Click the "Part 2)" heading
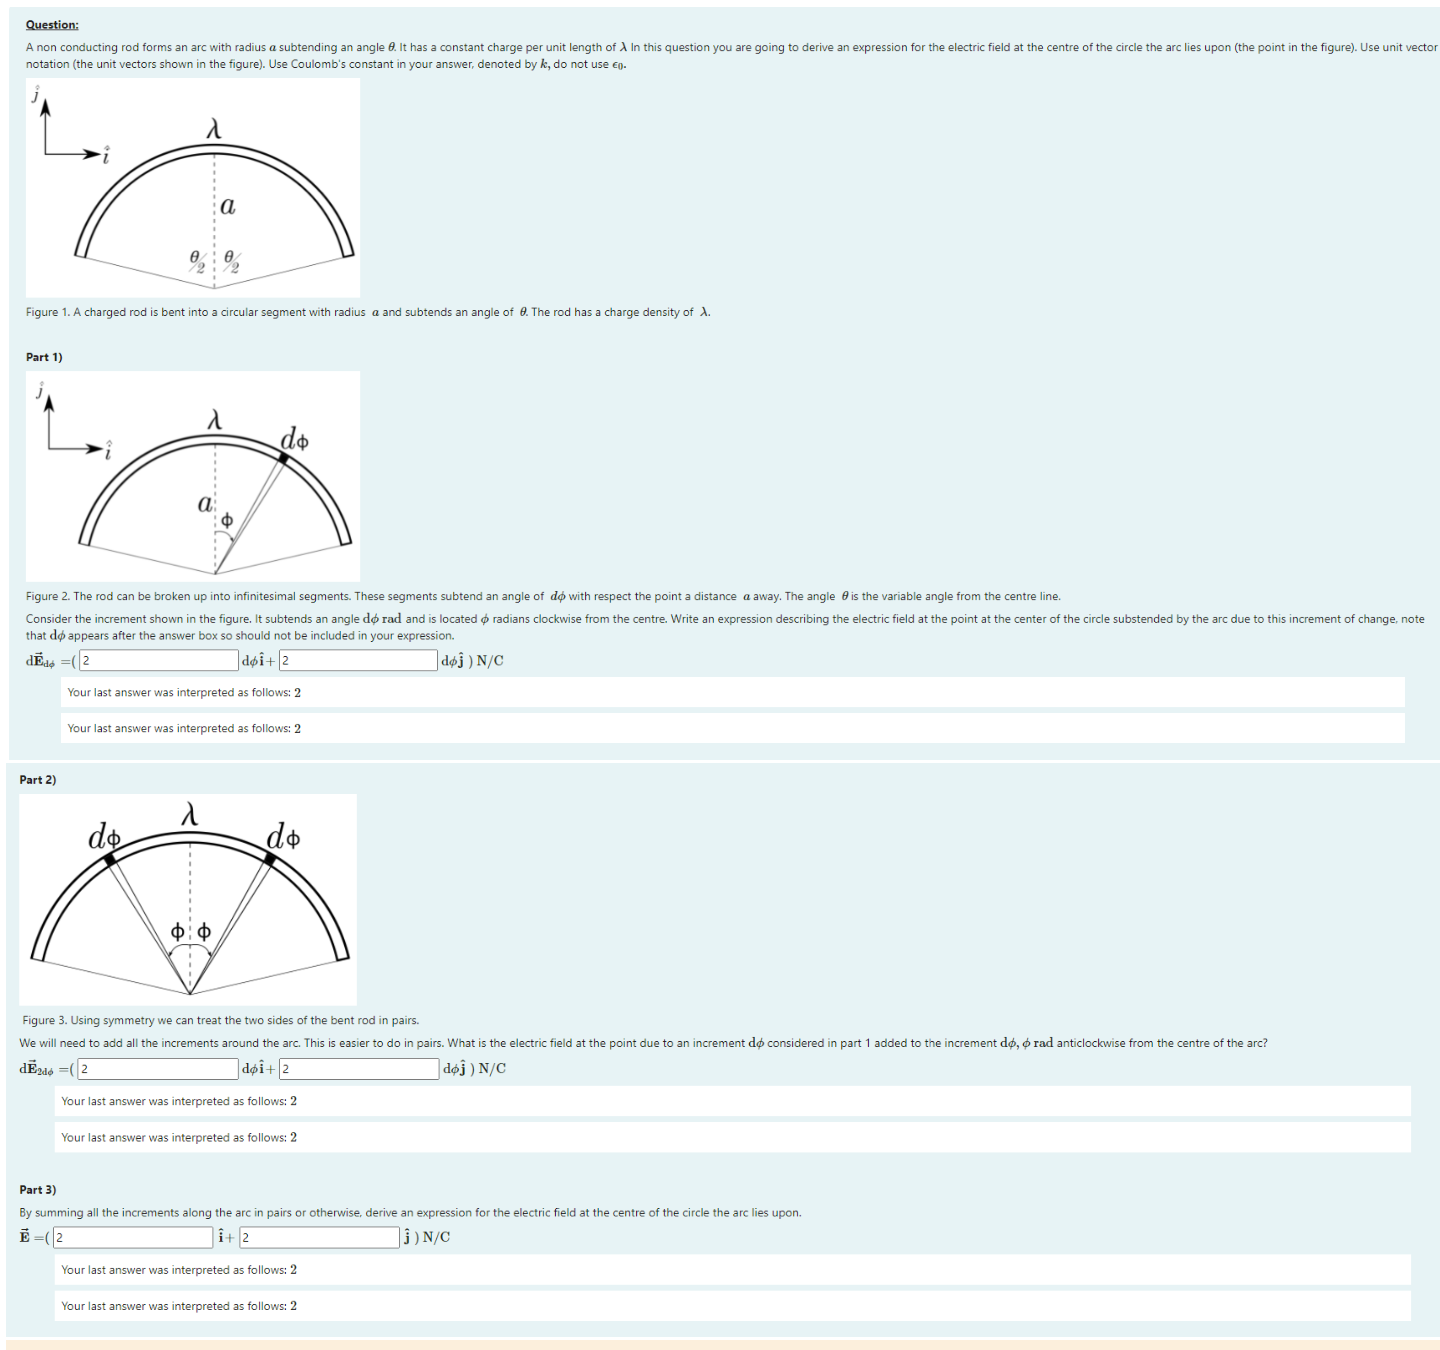 click(38, 780)
